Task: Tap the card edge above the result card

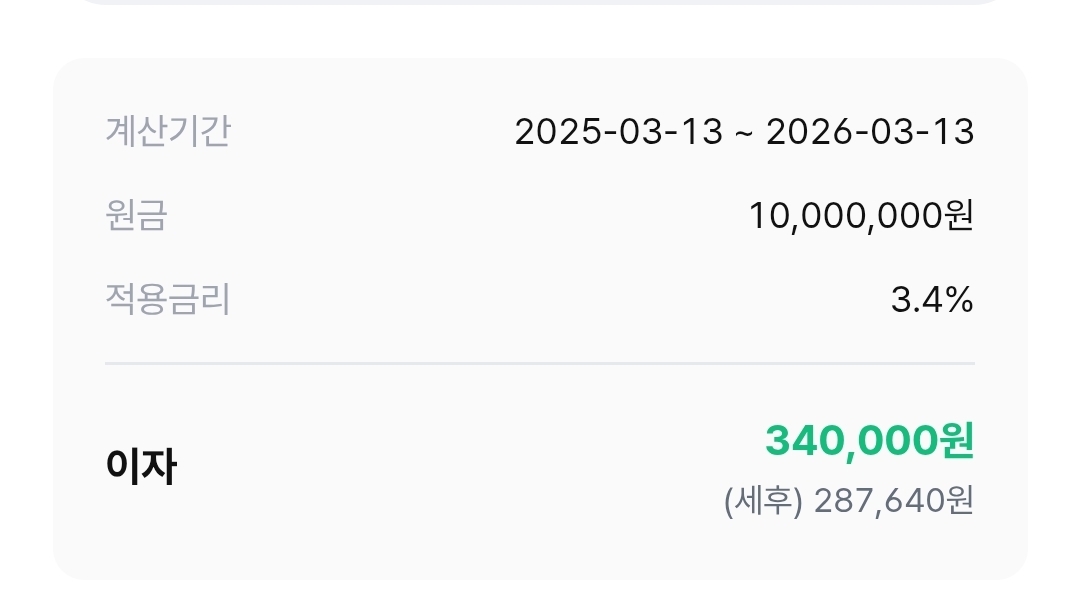Action: point(540,2)
